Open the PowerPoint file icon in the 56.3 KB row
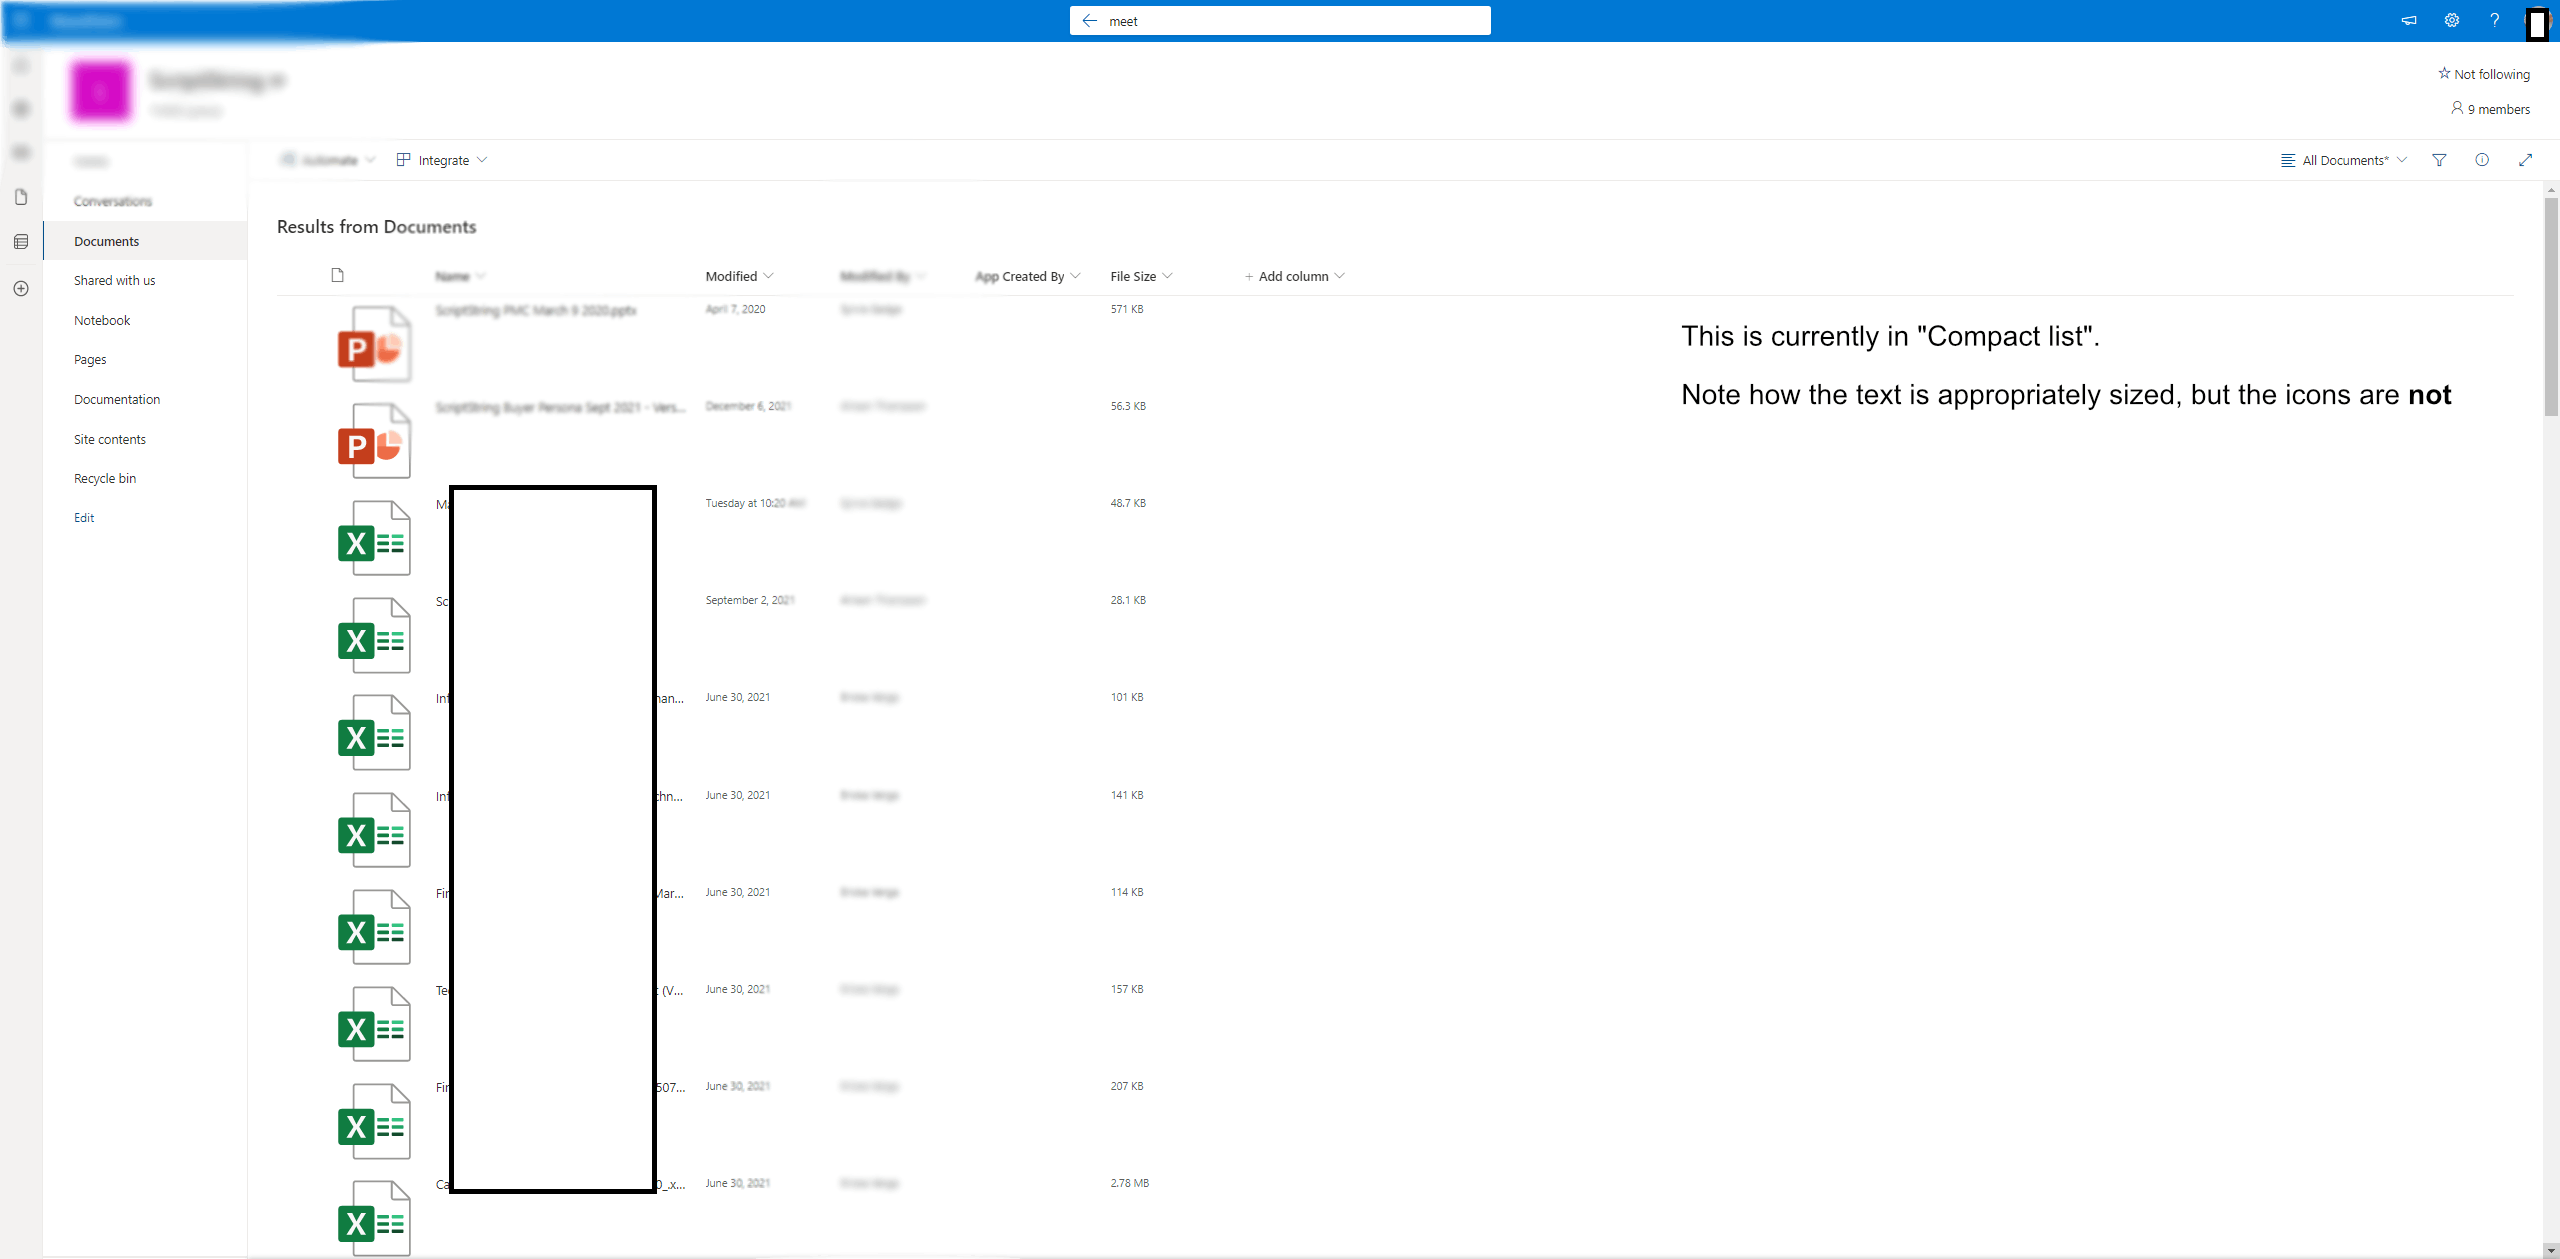 (x=374, y=441)
